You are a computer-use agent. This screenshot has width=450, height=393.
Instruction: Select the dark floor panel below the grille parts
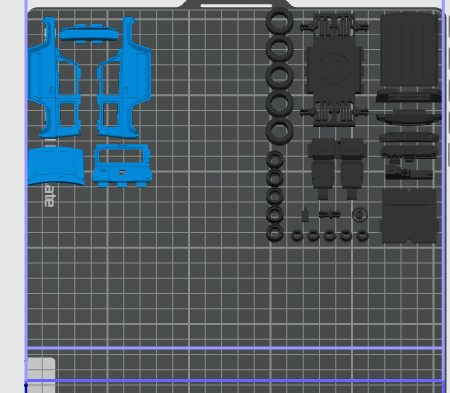coord(409,216)
